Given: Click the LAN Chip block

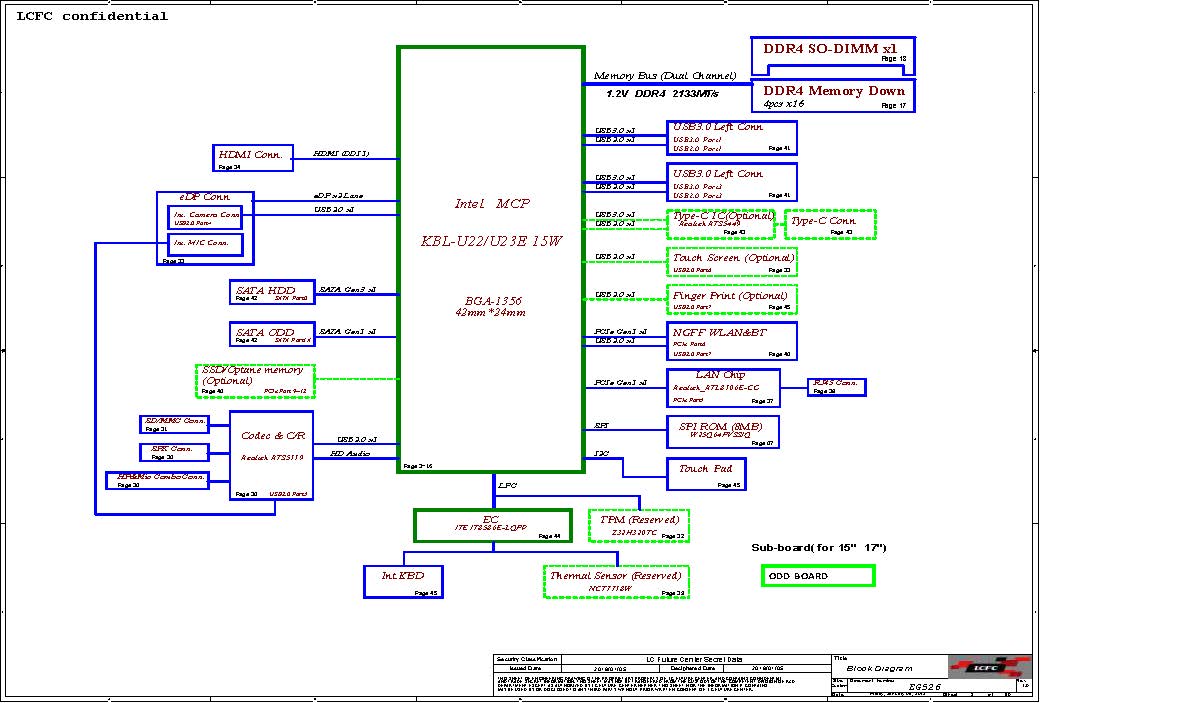Looking at the screenshot, I should [x=723, y=388].
